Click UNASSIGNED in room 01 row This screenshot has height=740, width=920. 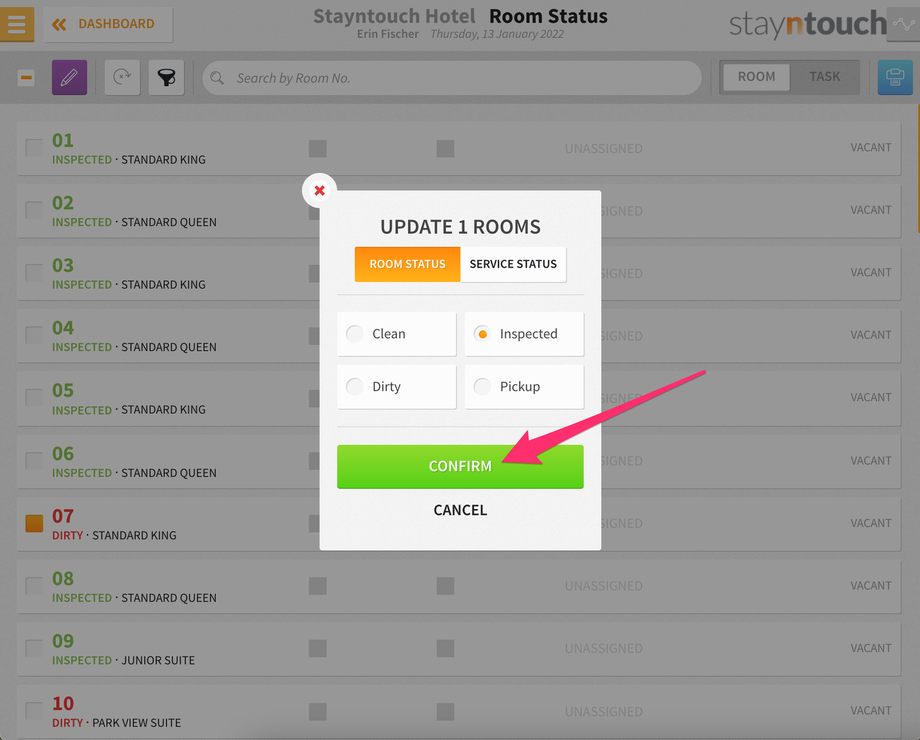click(x=603, y=148)
